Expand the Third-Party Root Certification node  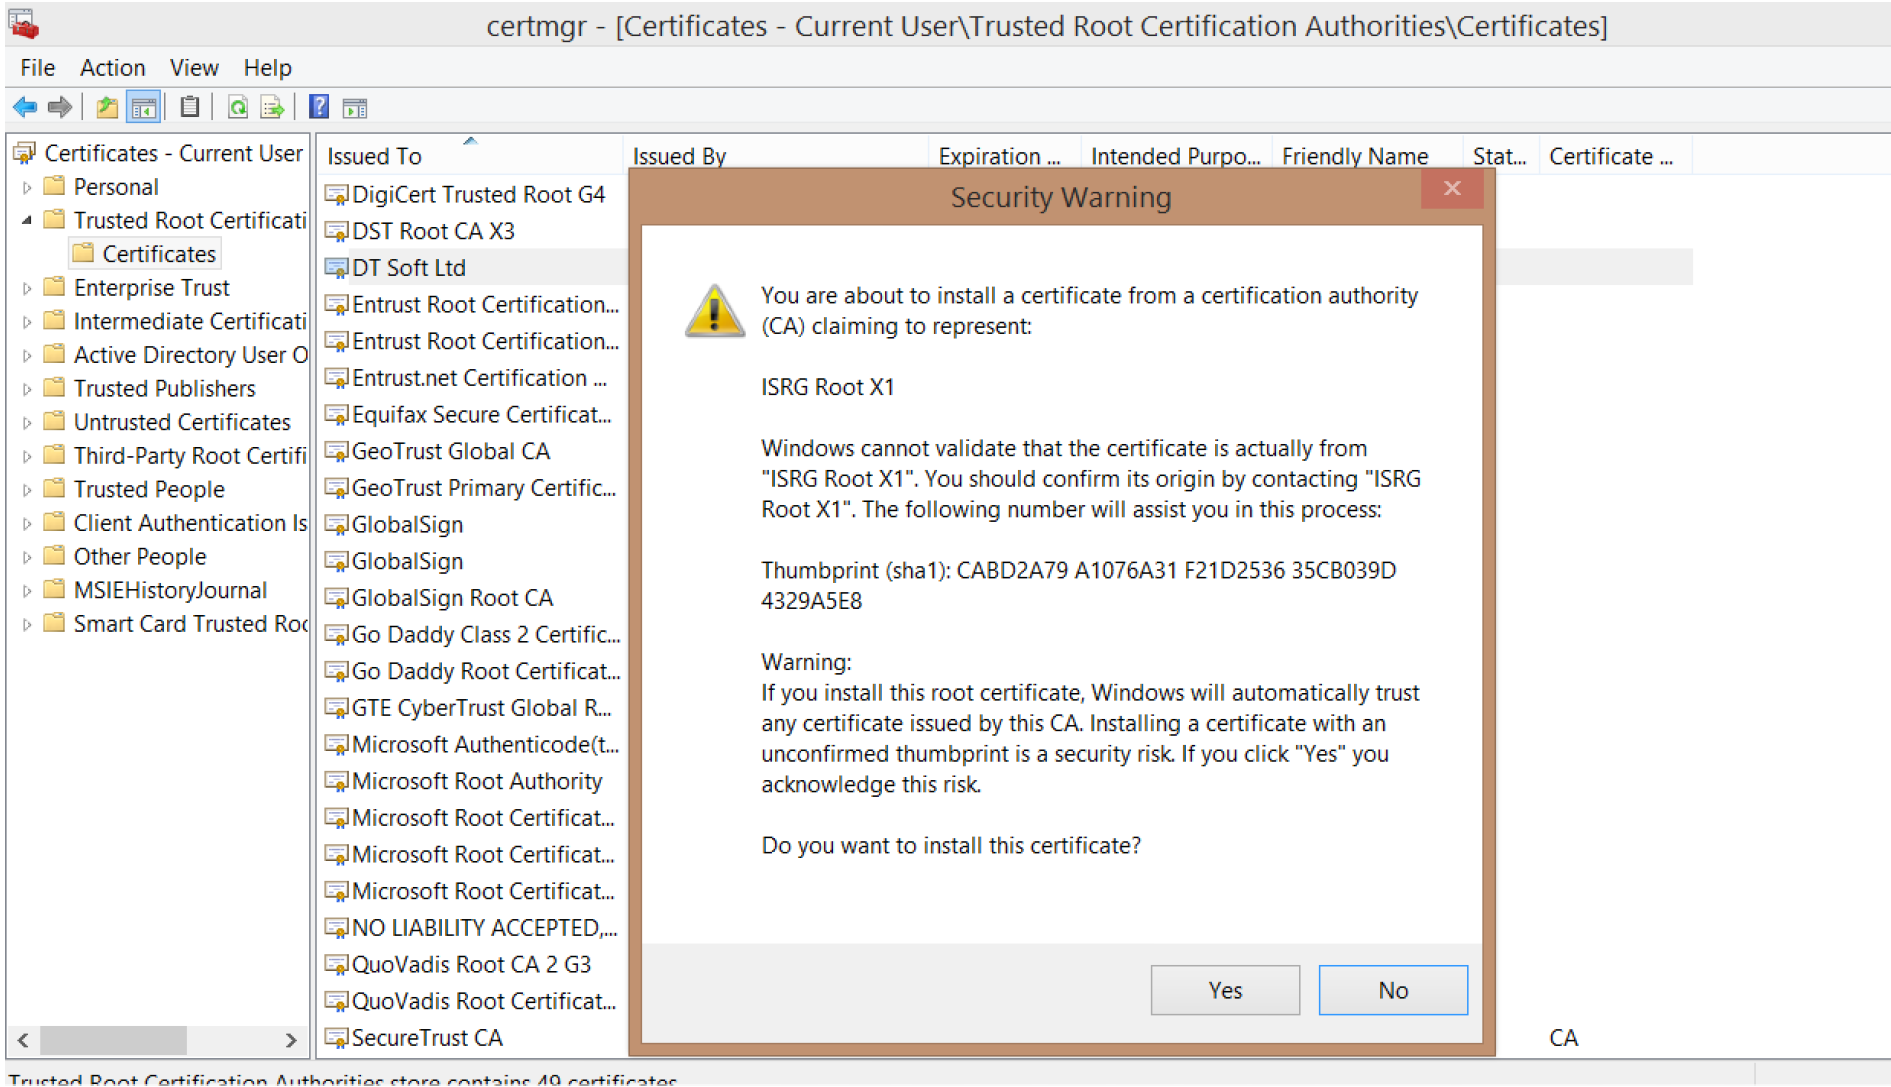pyautogui.click(x=27, y=456)
